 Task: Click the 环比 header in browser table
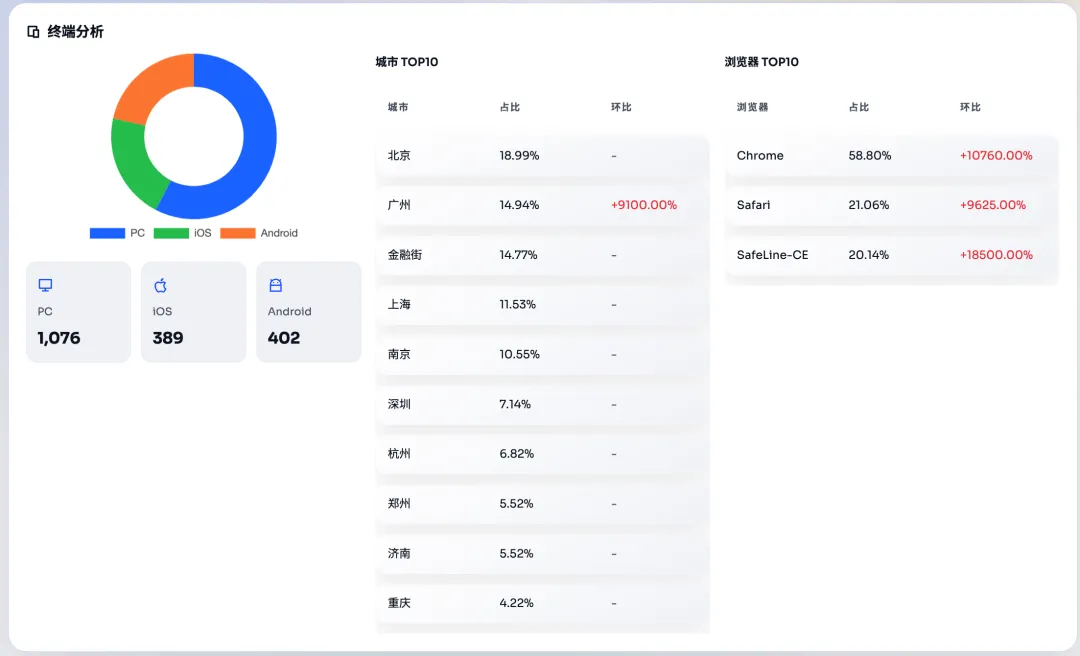click(x=970, y=107)
